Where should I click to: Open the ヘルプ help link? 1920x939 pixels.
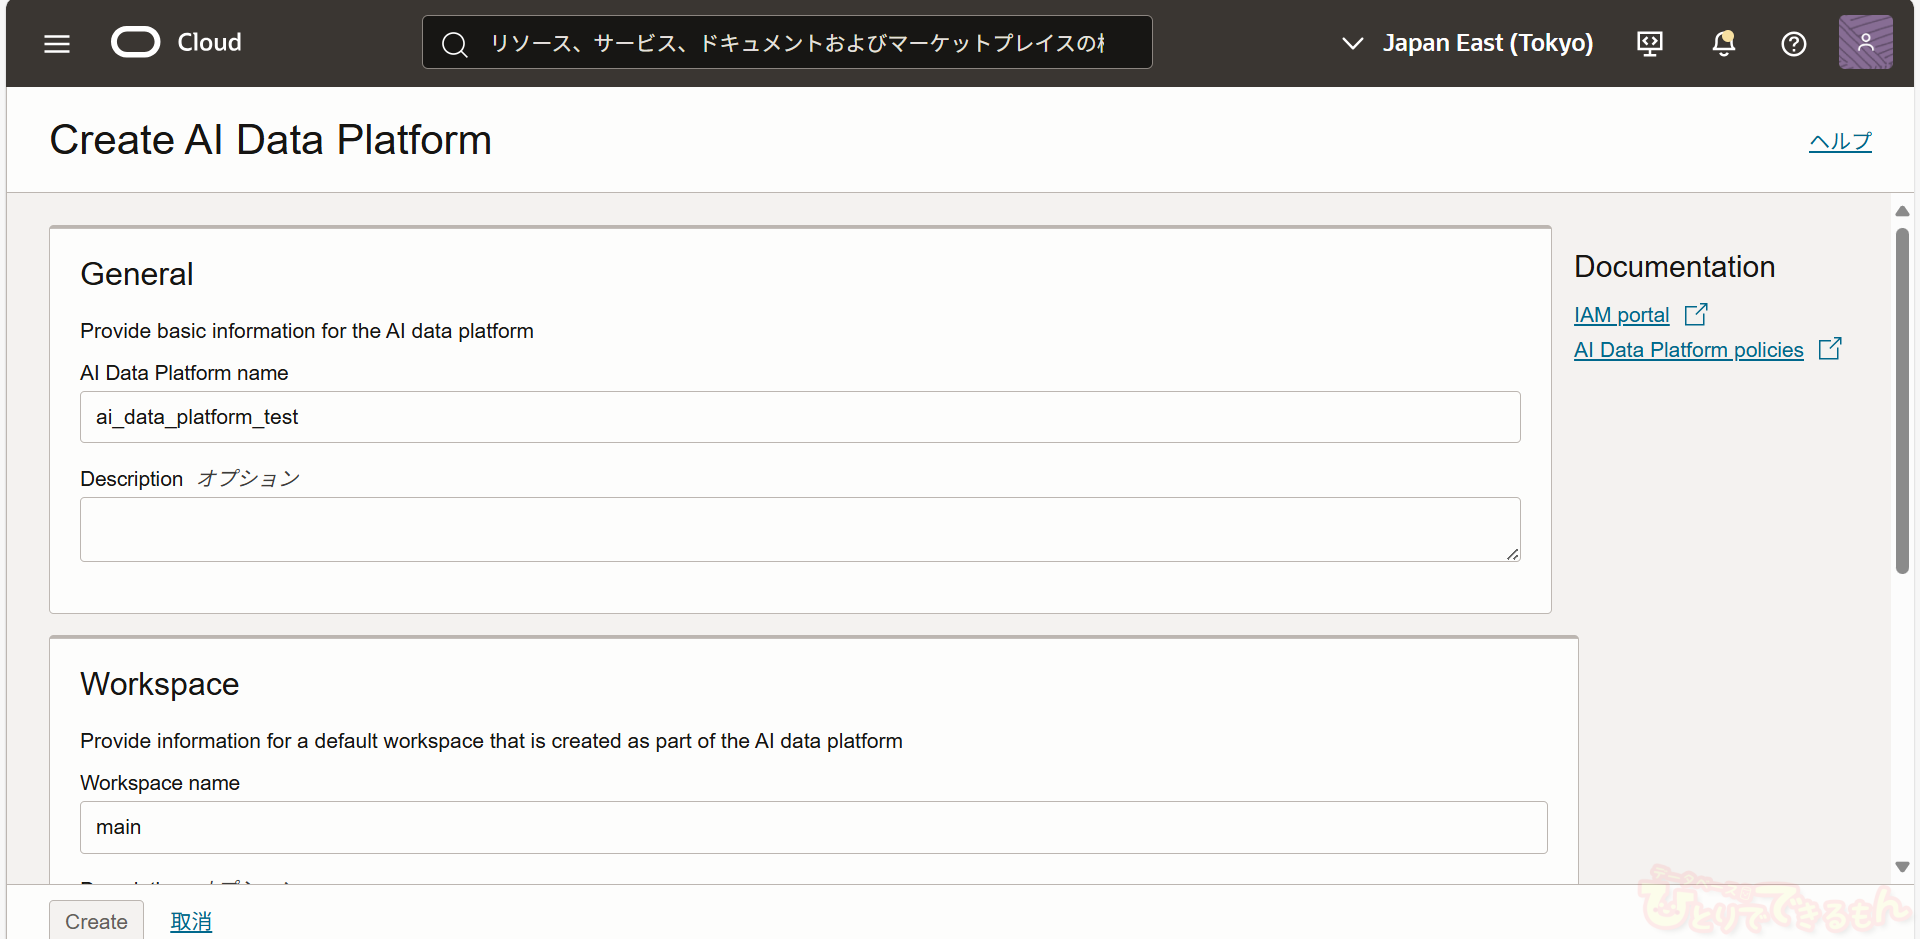1840,141
